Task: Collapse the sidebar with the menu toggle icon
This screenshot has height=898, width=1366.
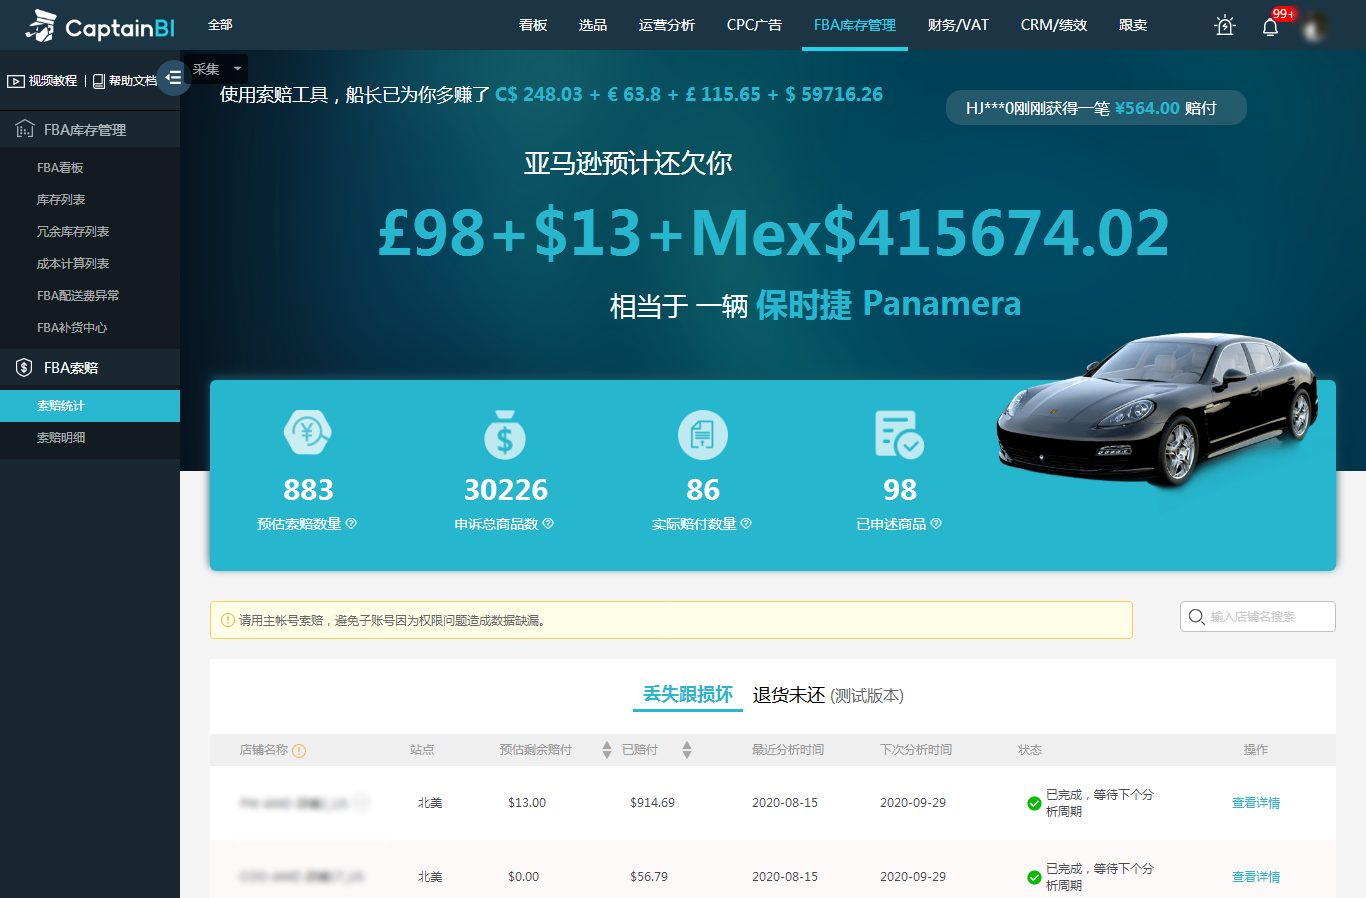Action: click(x=173, y=77)
